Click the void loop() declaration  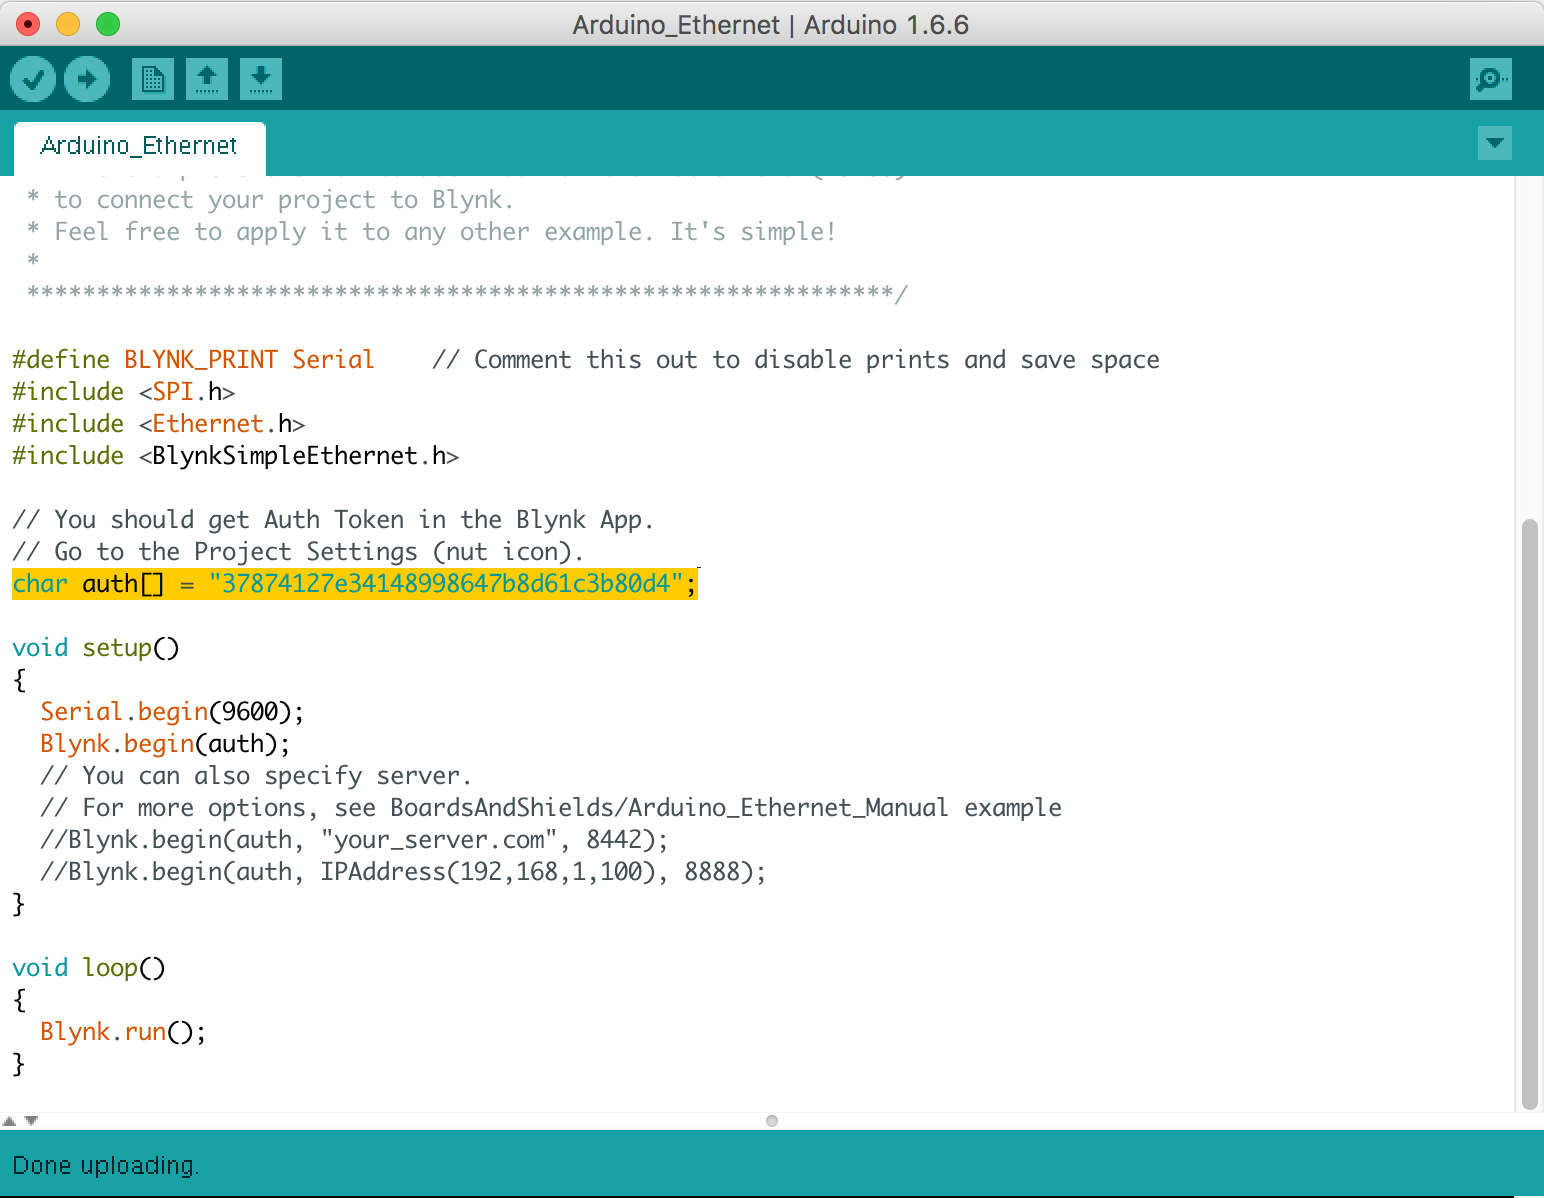[89, 968]
